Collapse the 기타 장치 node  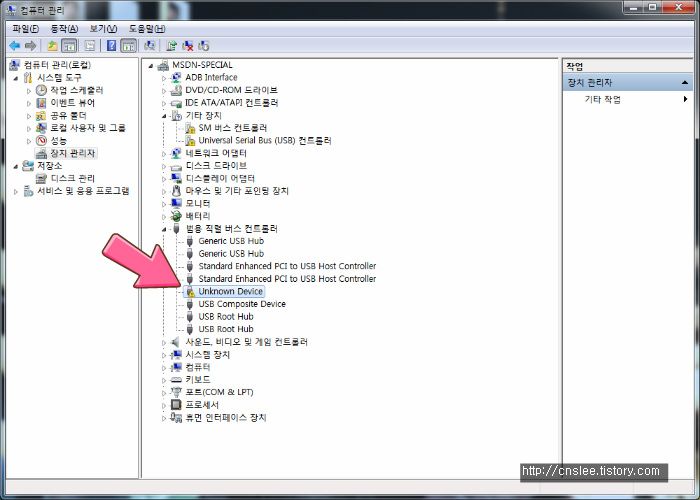[164, 116]
